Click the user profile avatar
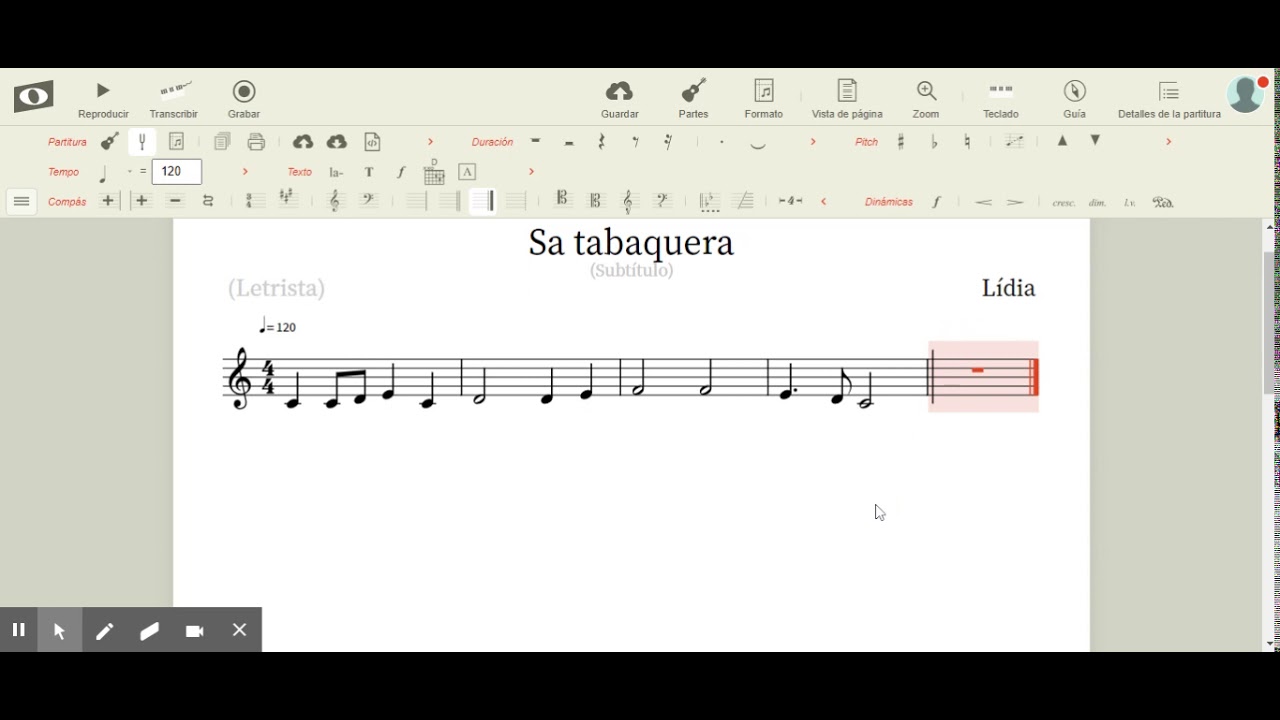 click(x=1246, y=94)
